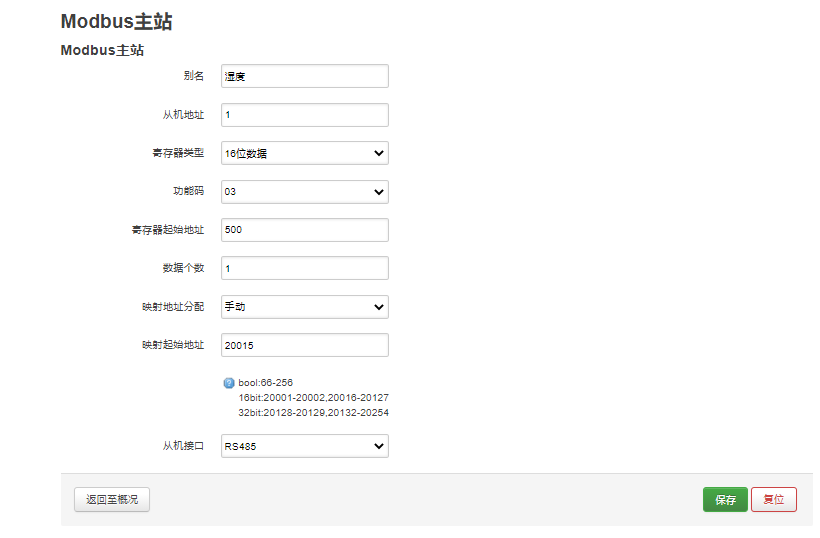Click the bool:66-256 hint text

(x=265, y=383)
